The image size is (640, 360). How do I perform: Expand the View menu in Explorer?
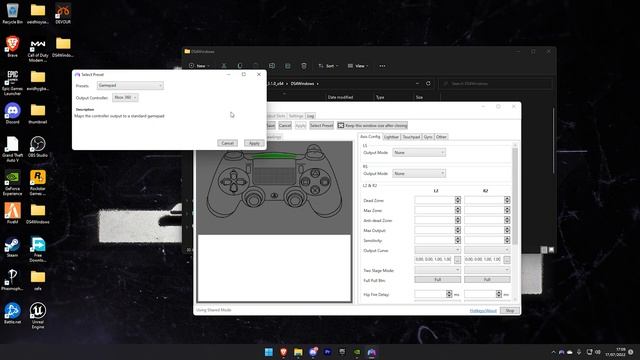(x=358, y=66)
